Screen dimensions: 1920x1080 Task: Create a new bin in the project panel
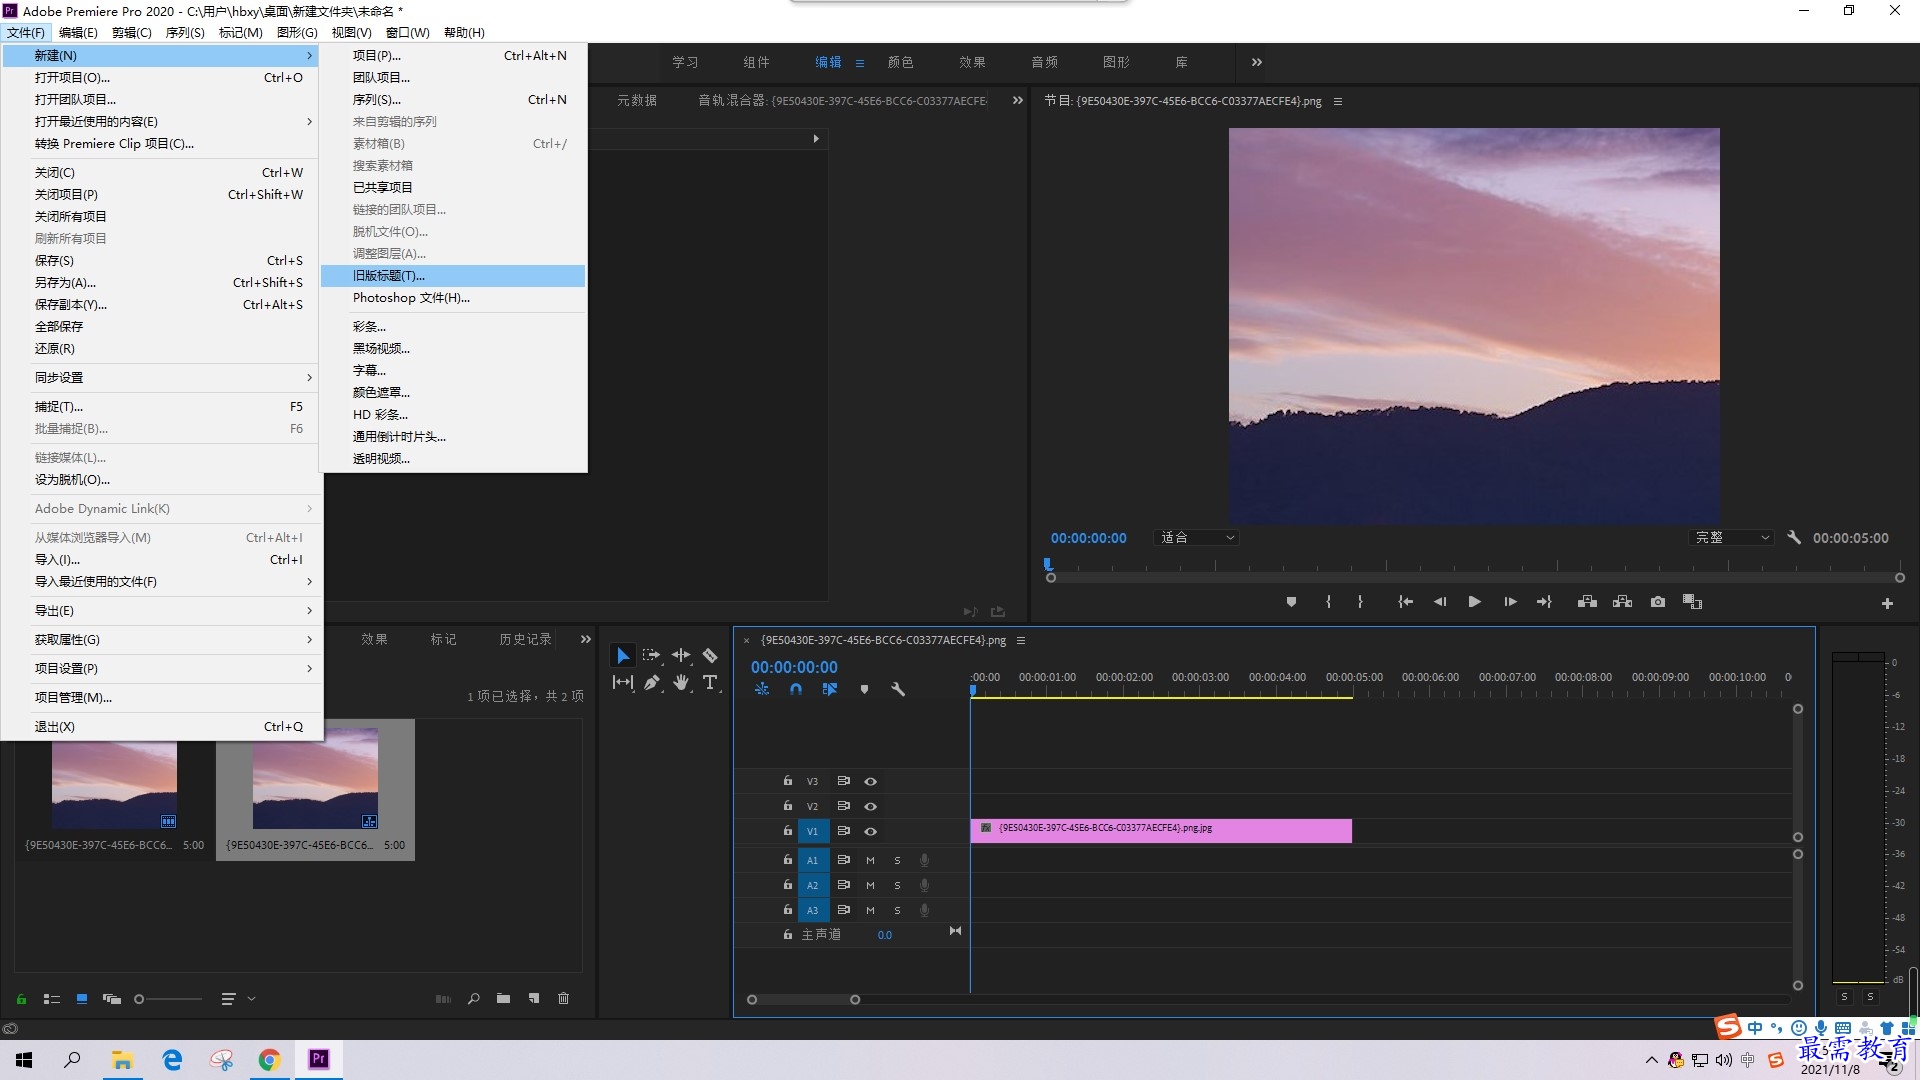coord(503,998)
